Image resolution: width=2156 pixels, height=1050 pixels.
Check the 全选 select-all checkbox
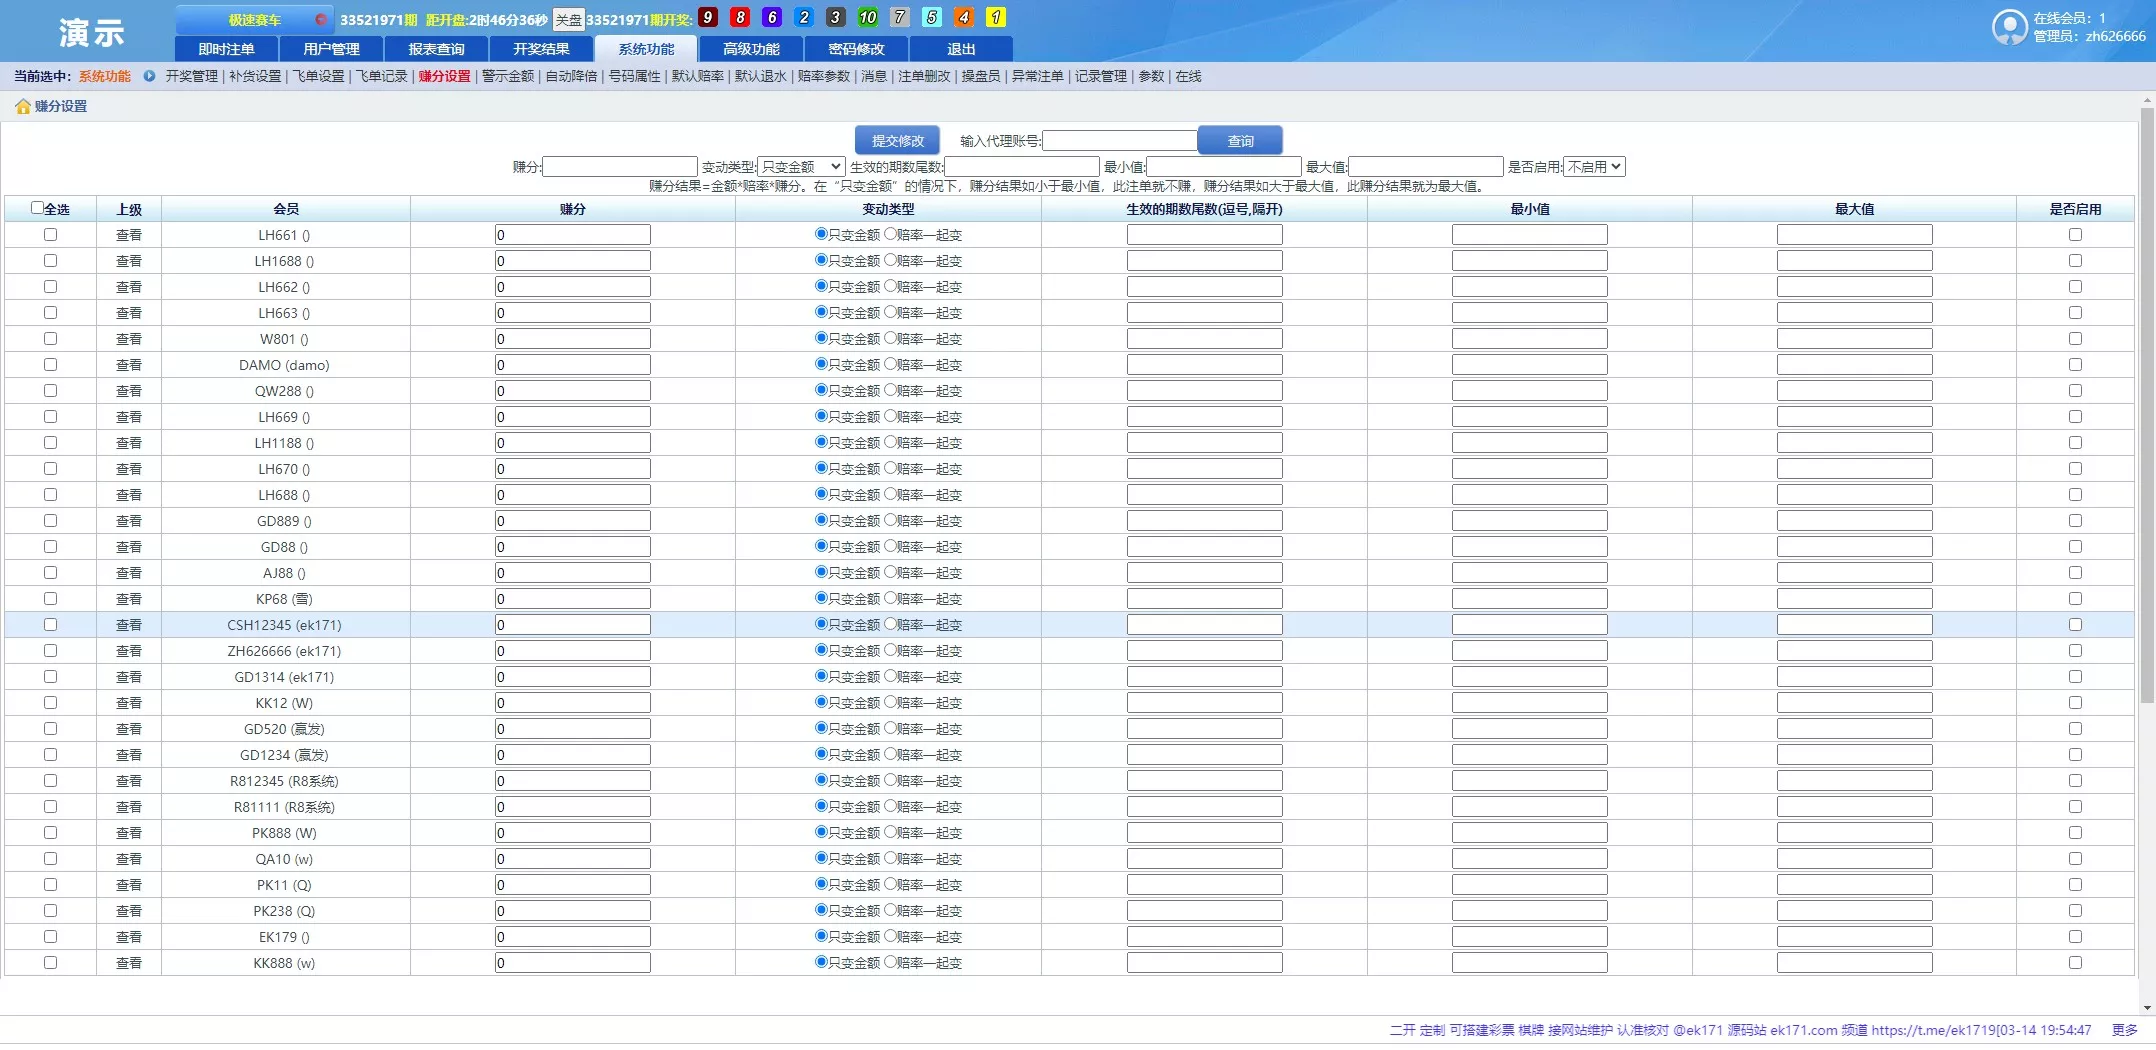coord(37,208)
